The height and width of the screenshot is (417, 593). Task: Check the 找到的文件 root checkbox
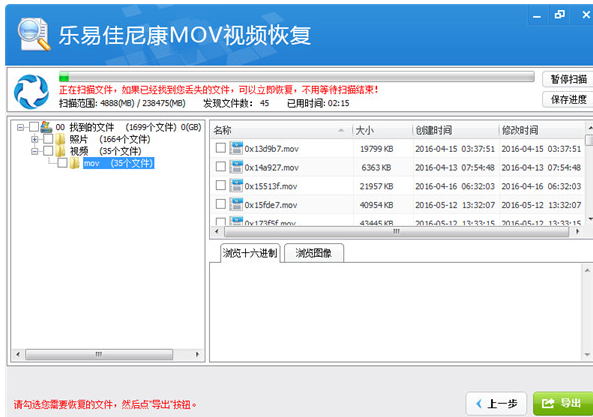[x=34, y=127]
